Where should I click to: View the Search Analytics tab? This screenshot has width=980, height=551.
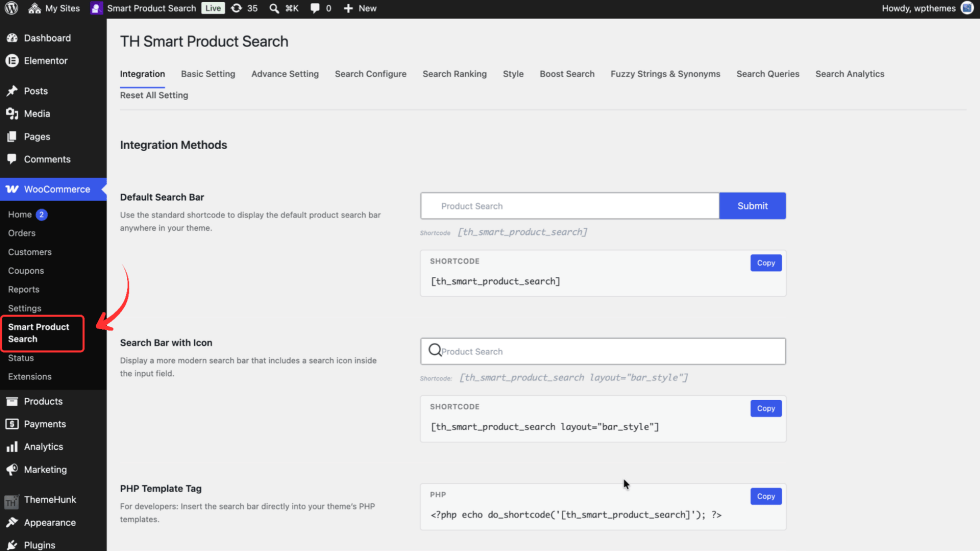[849, 74]
